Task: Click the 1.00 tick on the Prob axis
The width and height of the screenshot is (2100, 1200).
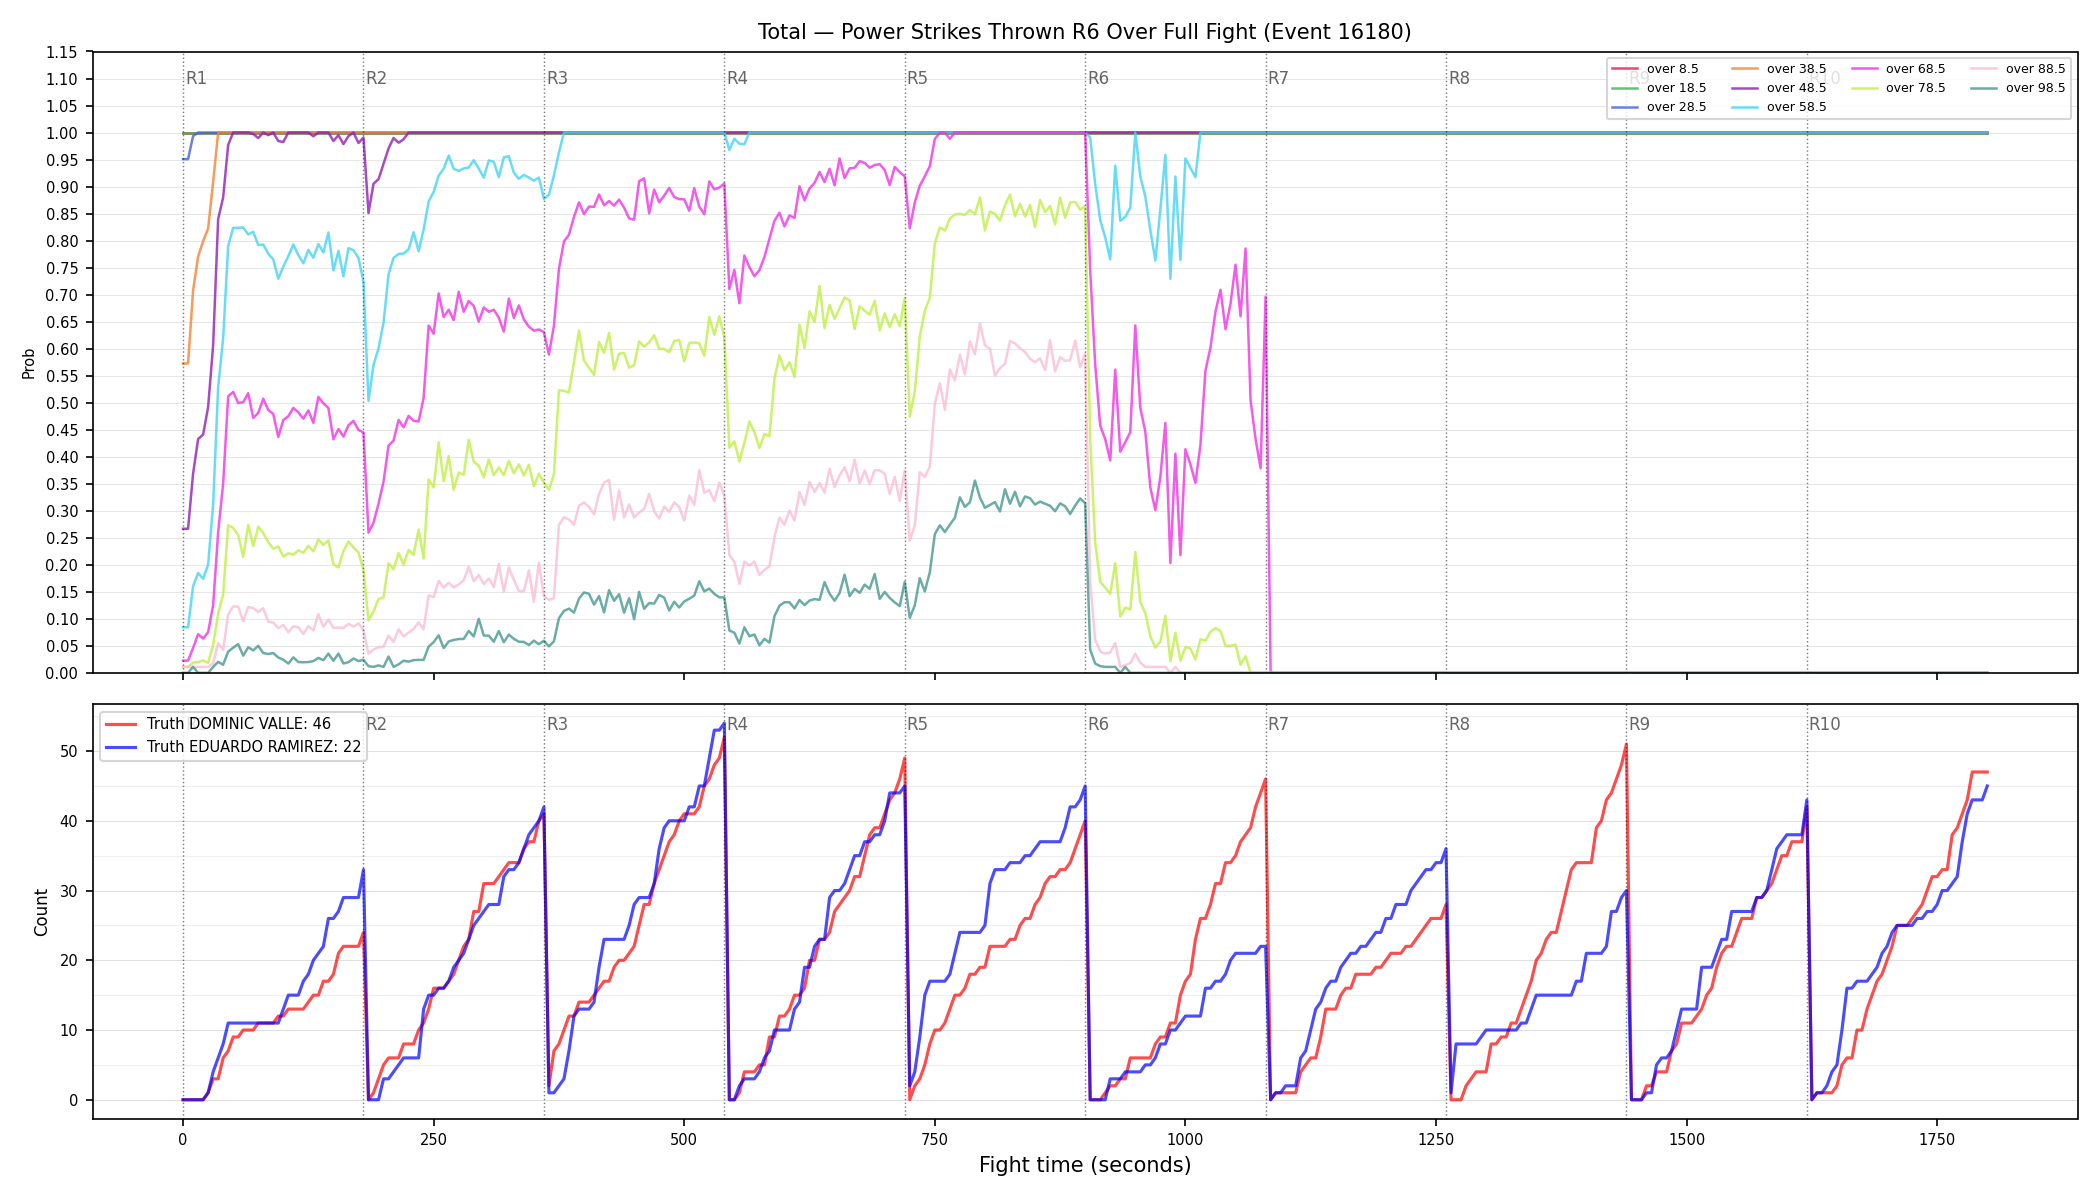Action: (62, 133)
